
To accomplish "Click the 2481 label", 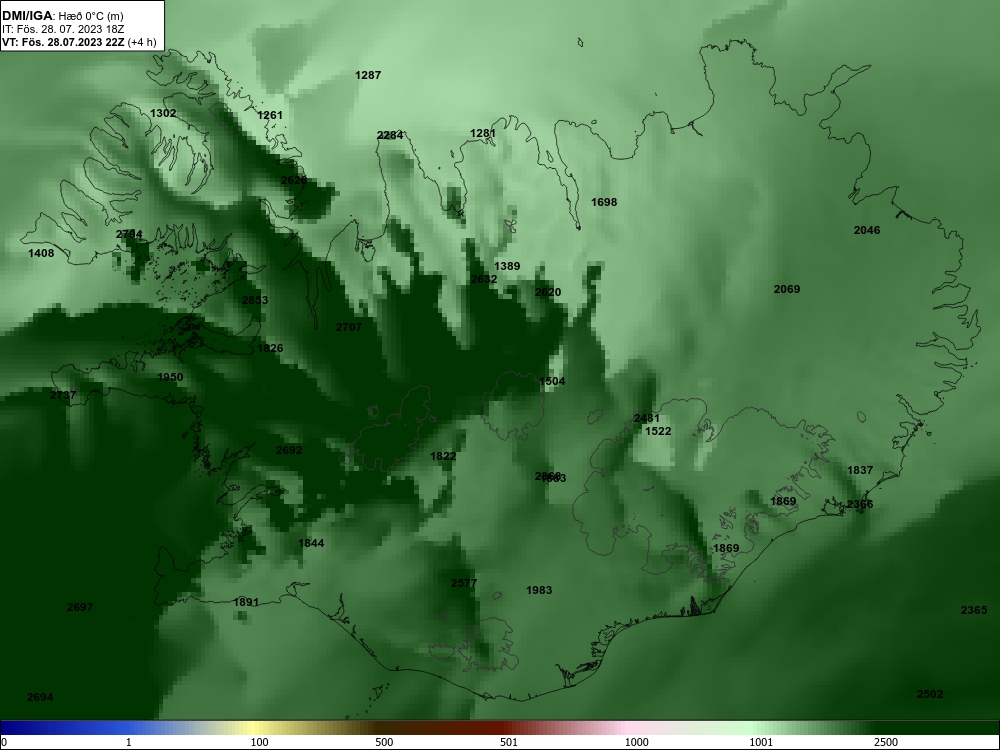I will pos(647,419).
